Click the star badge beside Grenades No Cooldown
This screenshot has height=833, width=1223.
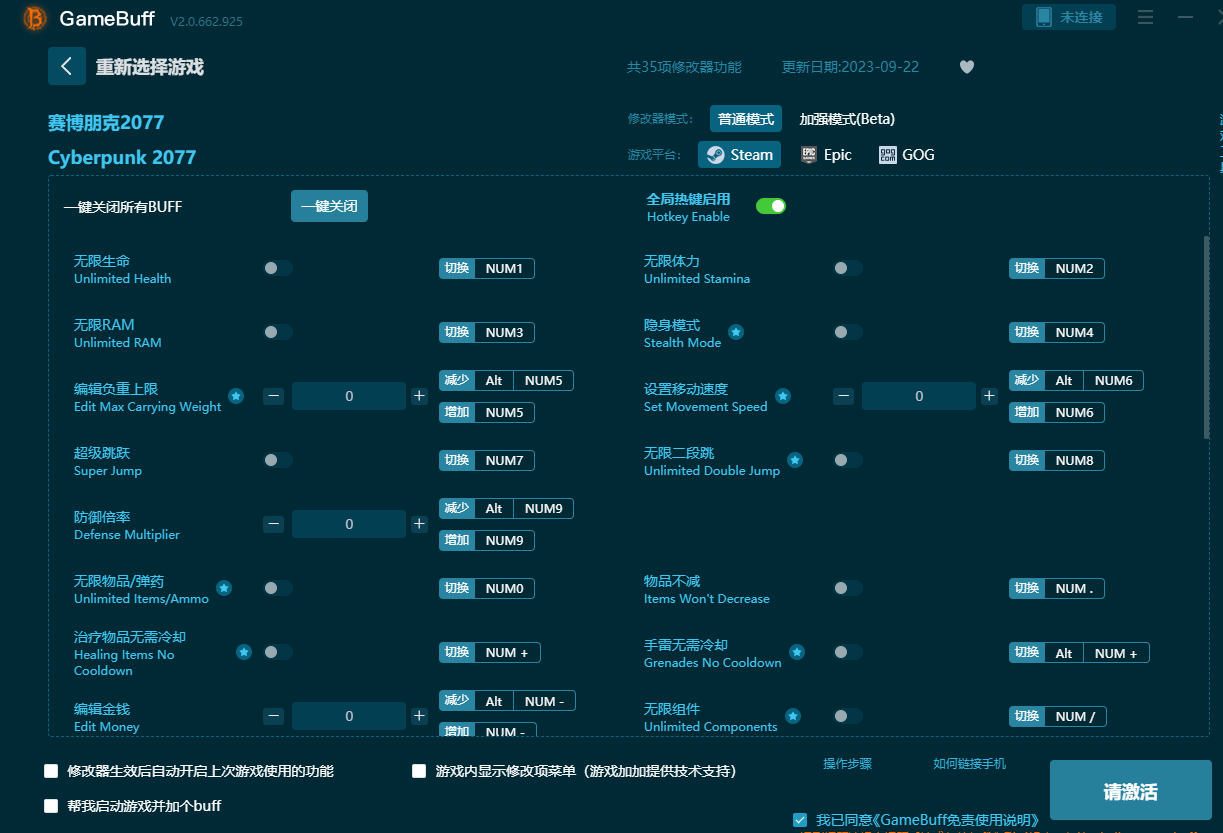point(797,652)
